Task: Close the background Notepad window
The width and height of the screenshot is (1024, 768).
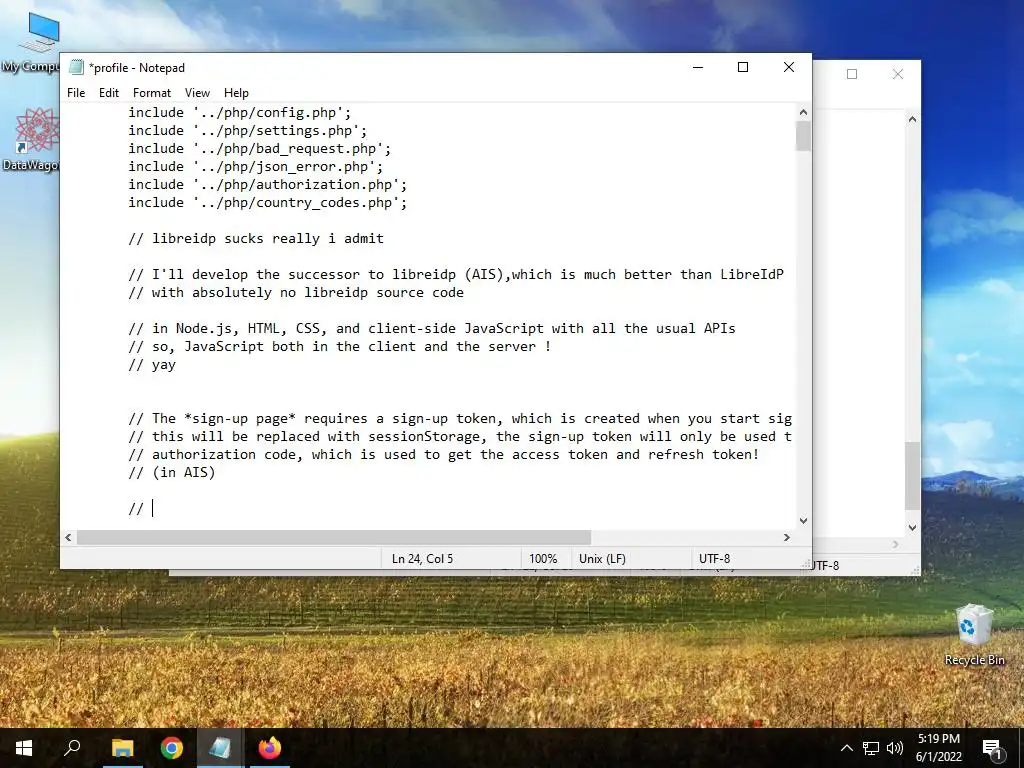Action: [x=898, y=74]
